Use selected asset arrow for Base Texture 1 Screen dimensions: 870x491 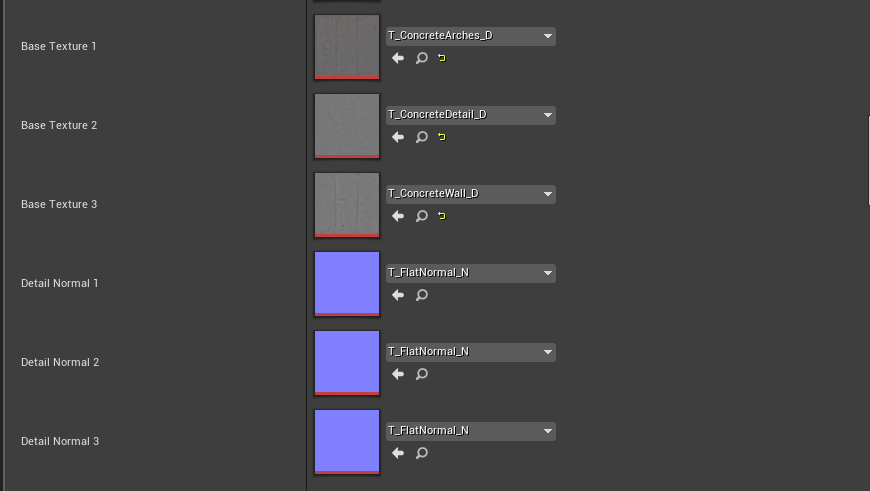tap(398, 58)
